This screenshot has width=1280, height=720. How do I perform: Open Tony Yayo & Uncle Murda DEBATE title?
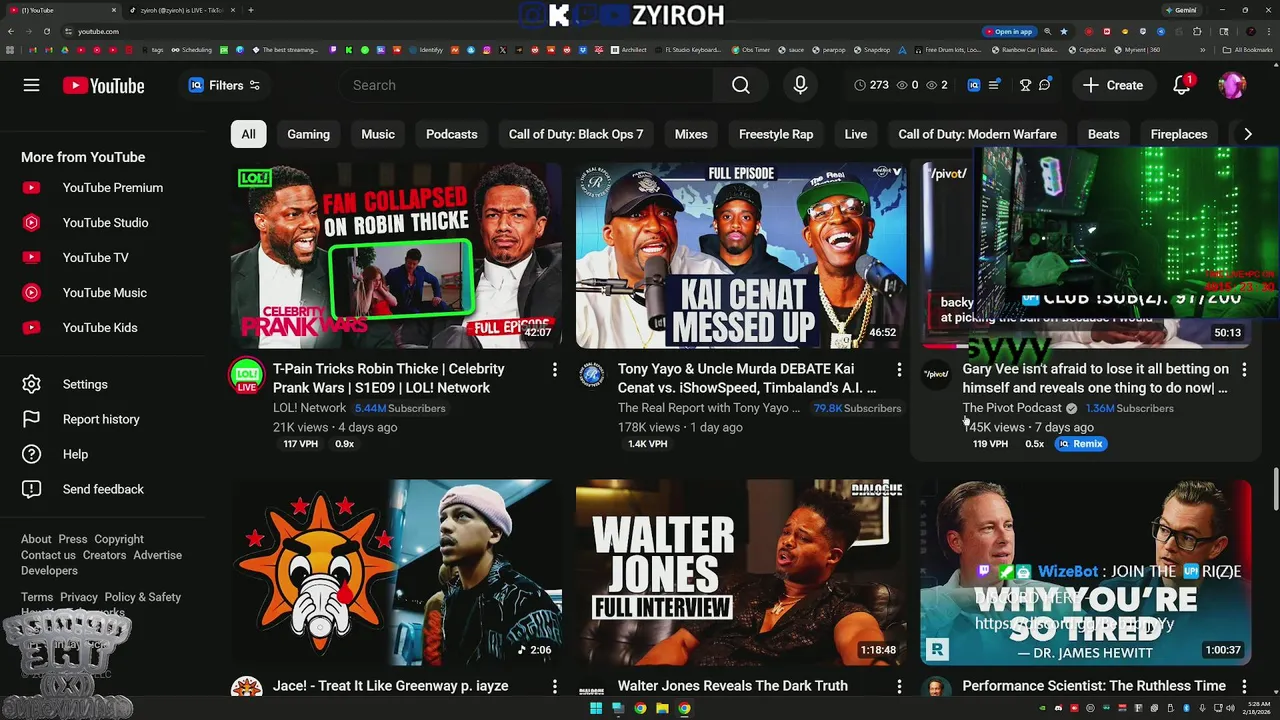tap(747, 378)
